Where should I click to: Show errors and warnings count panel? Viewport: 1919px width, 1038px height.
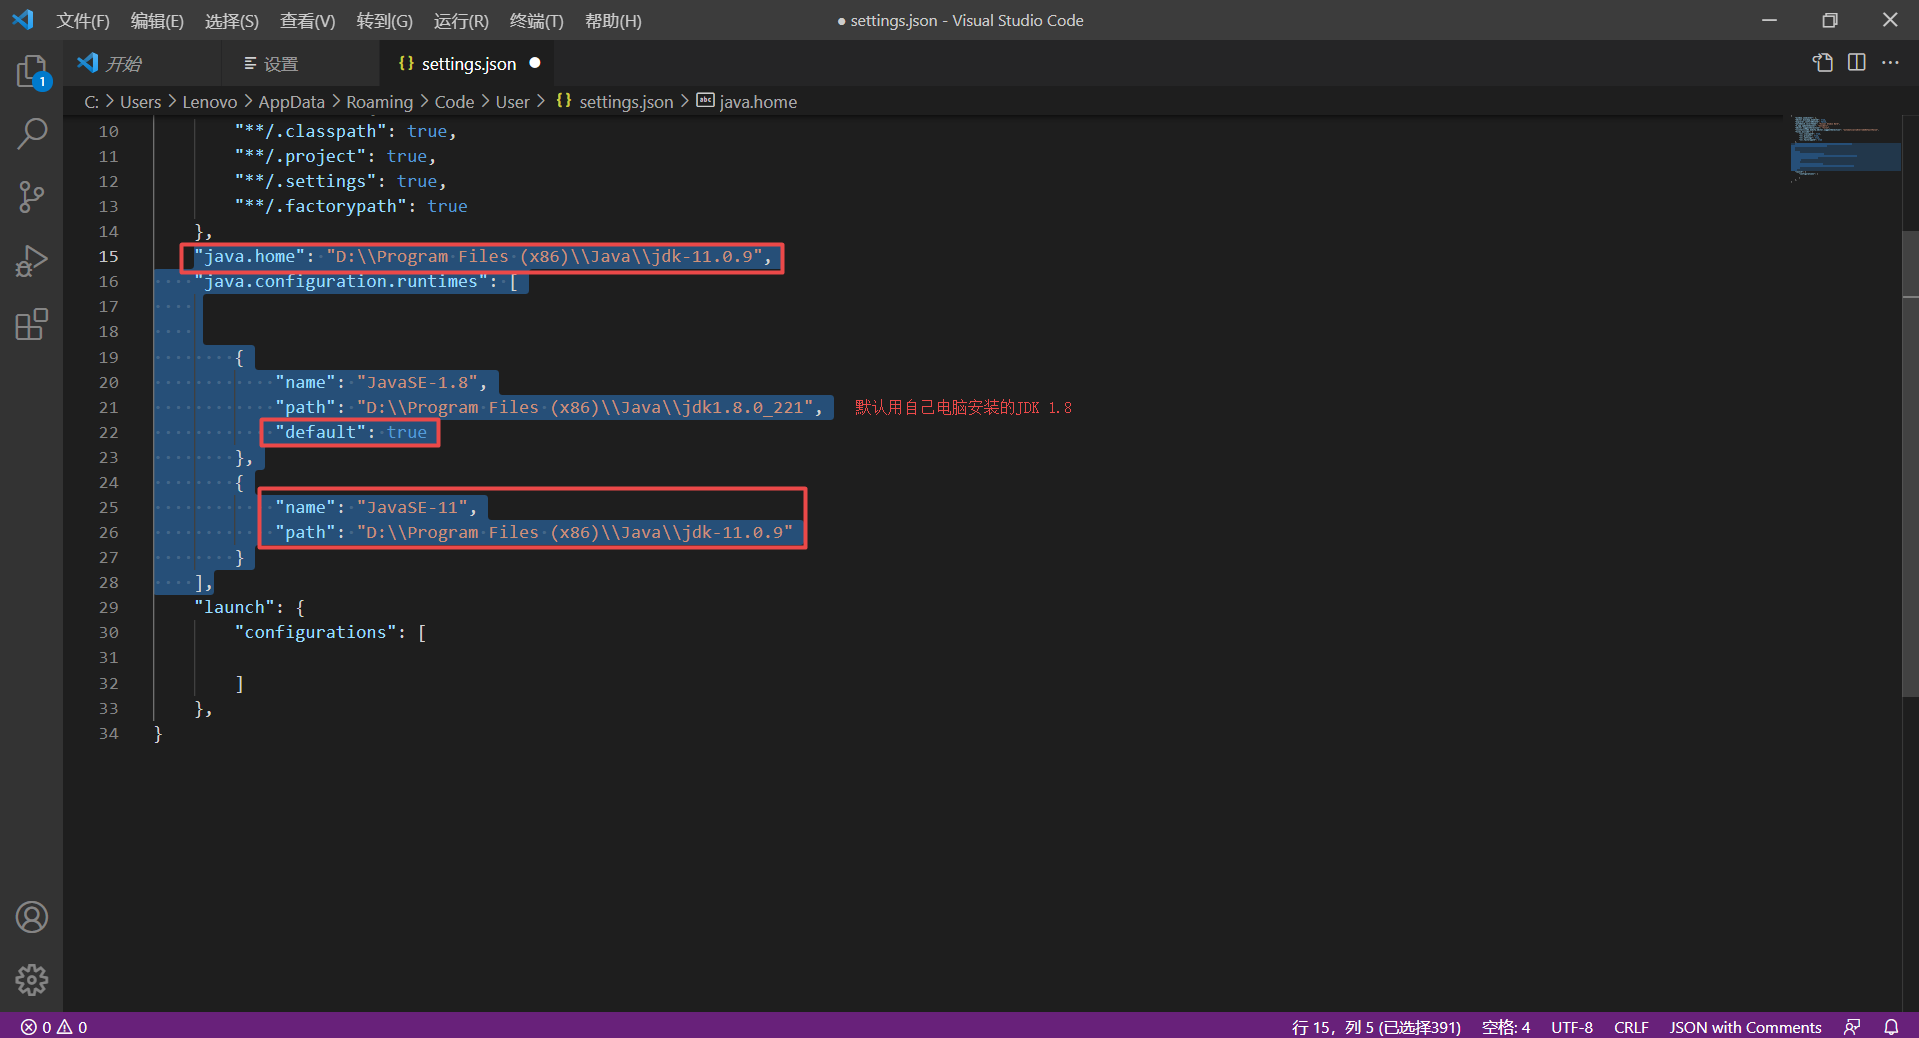click(54, 1027)
